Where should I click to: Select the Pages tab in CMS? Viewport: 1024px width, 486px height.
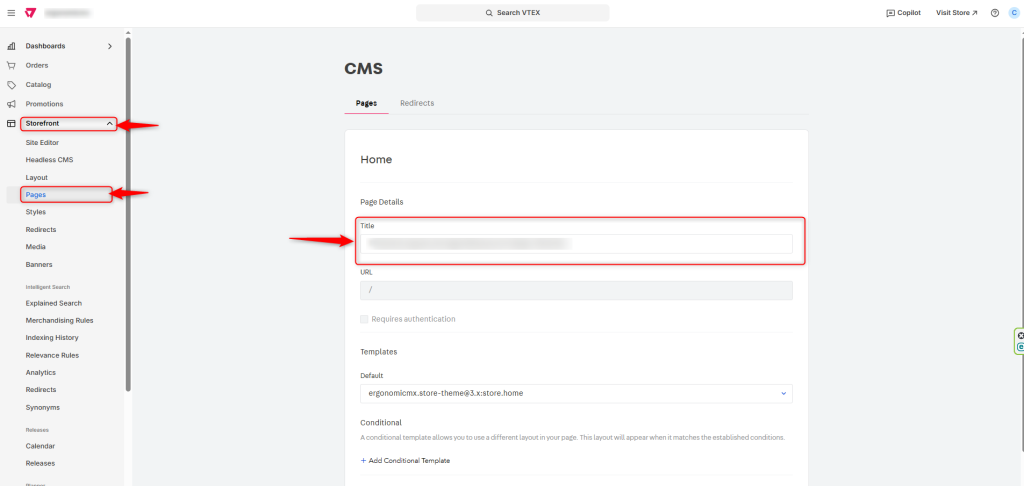click(x=366, y=103)
